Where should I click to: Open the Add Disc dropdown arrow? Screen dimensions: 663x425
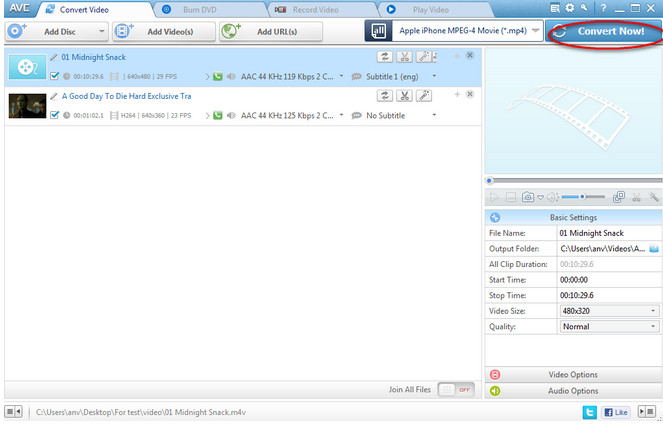(x=101, y=32)
